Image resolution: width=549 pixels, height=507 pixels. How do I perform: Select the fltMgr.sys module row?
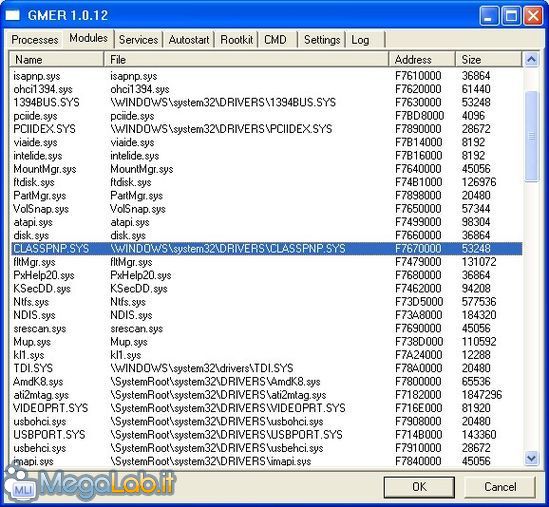(x=267, y=262)
